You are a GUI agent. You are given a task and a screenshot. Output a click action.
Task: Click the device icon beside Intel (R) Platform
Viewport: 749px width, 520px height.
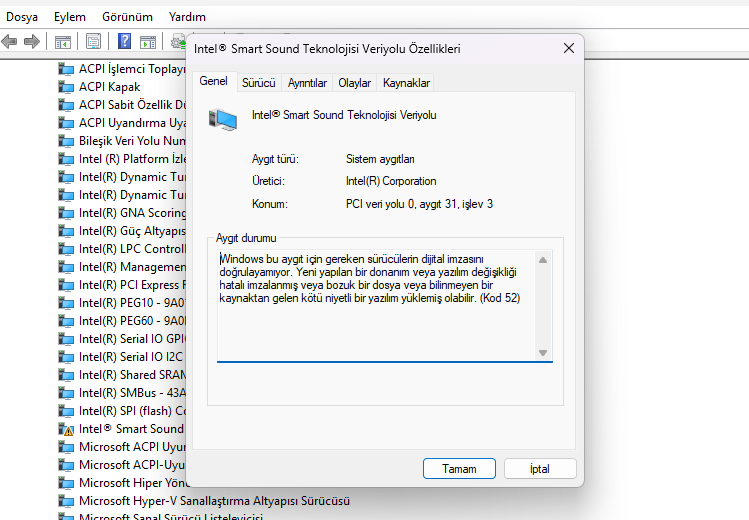(x=66, y=159)
